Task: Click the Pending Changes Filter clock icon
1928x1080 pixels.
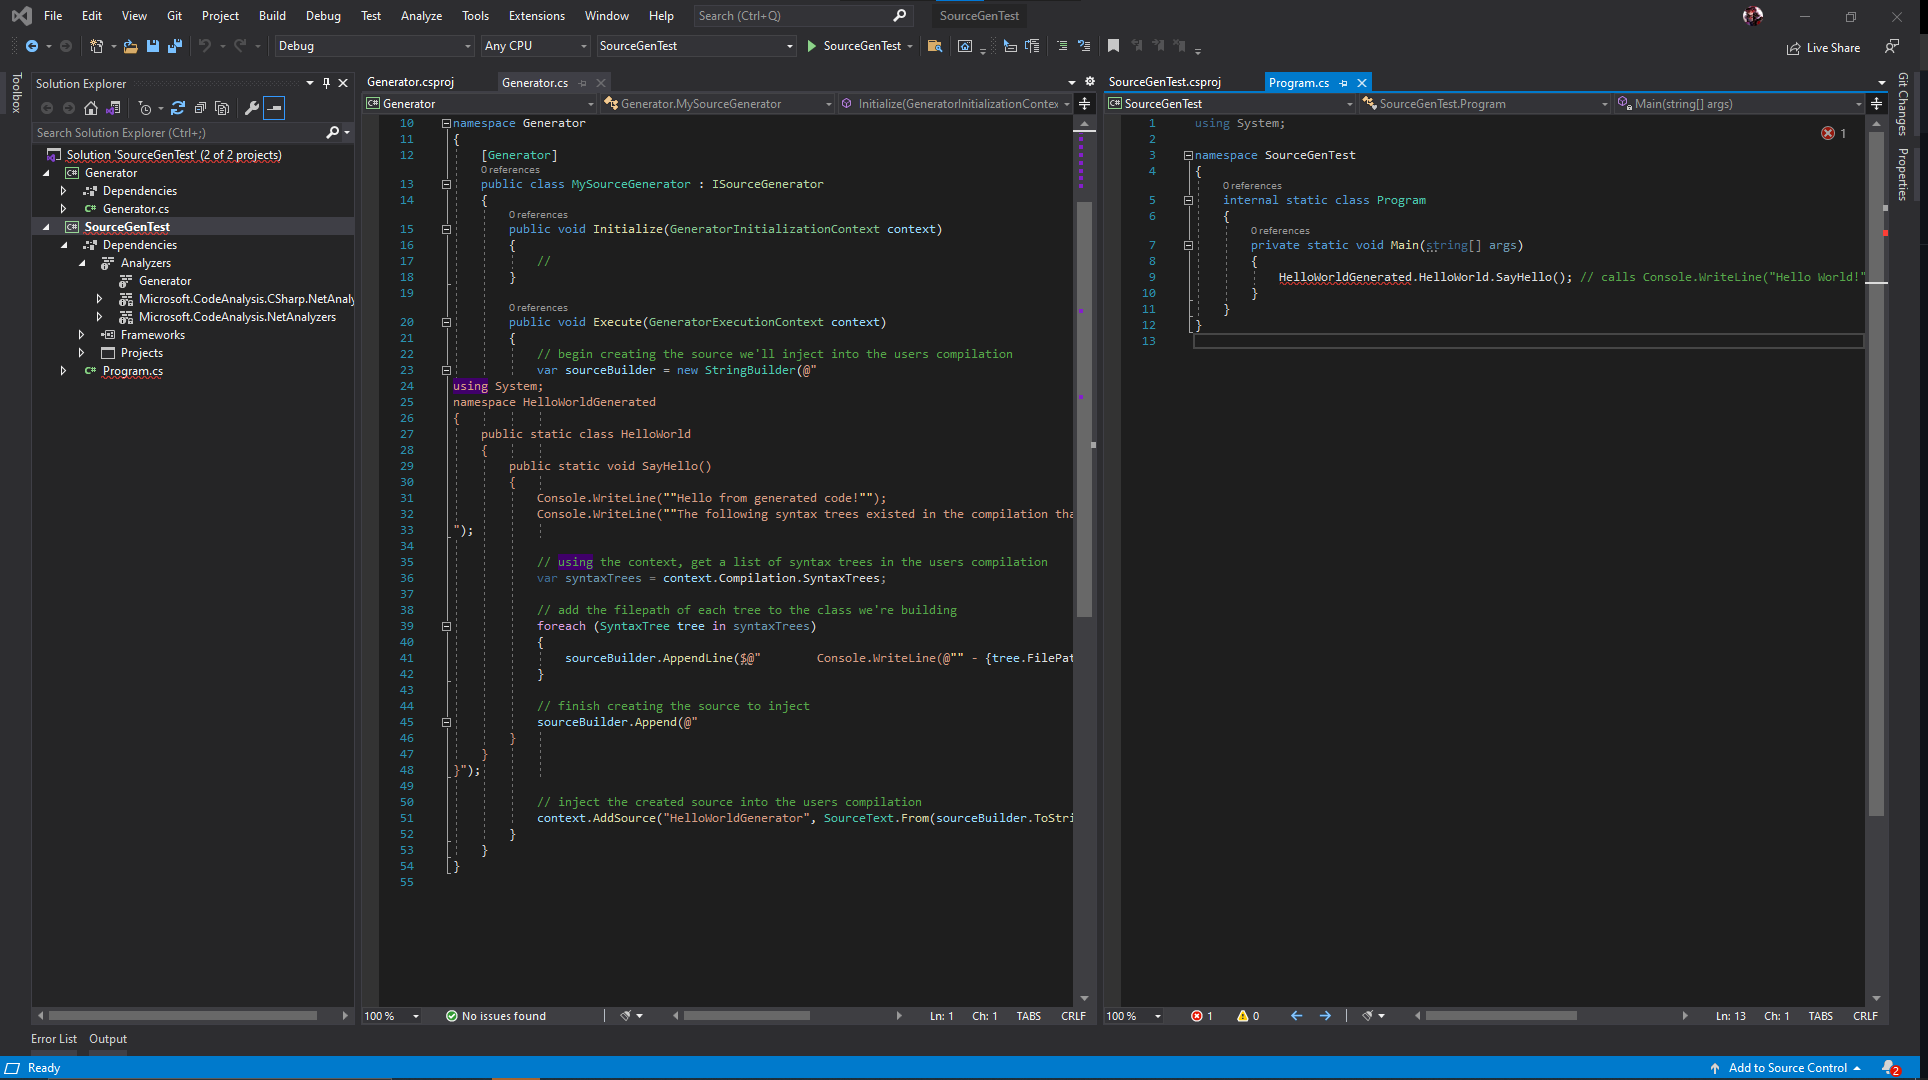Action: (x=145, y=108)
